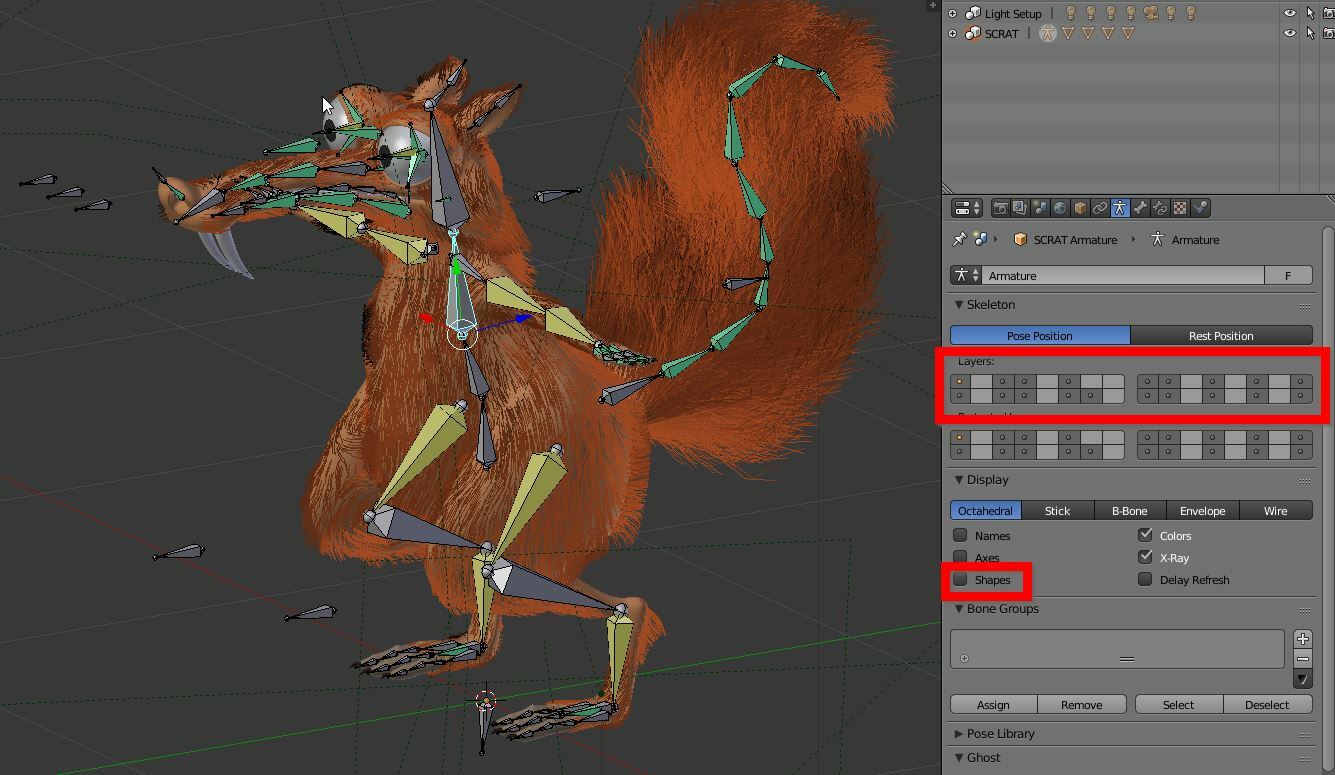Collapse the Skeleton panel

click(959, 304)
